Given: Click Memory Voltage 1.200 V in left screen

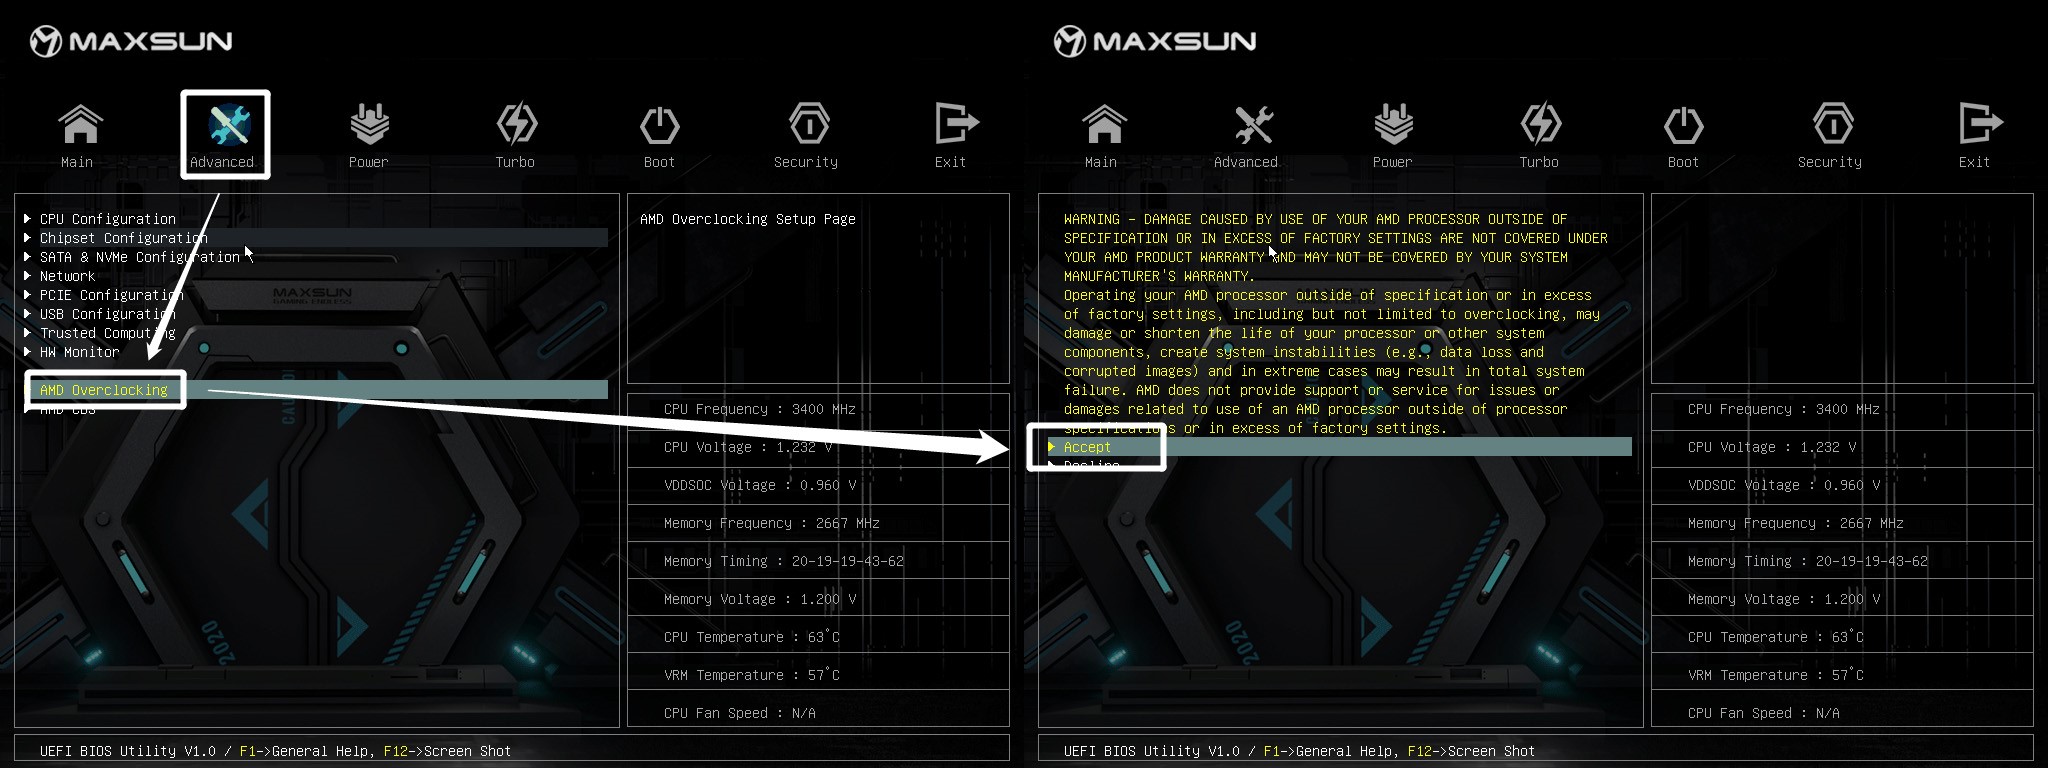Looking at the screenshot, I should point(760,599).
